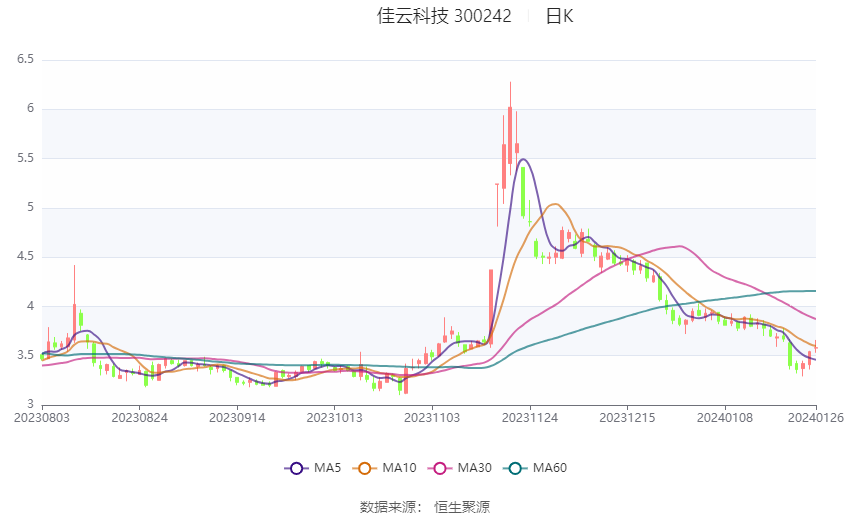Screen dimensions: 850x517
Task: Click the 5.5 price axis label
Action: tap(25, 158)
